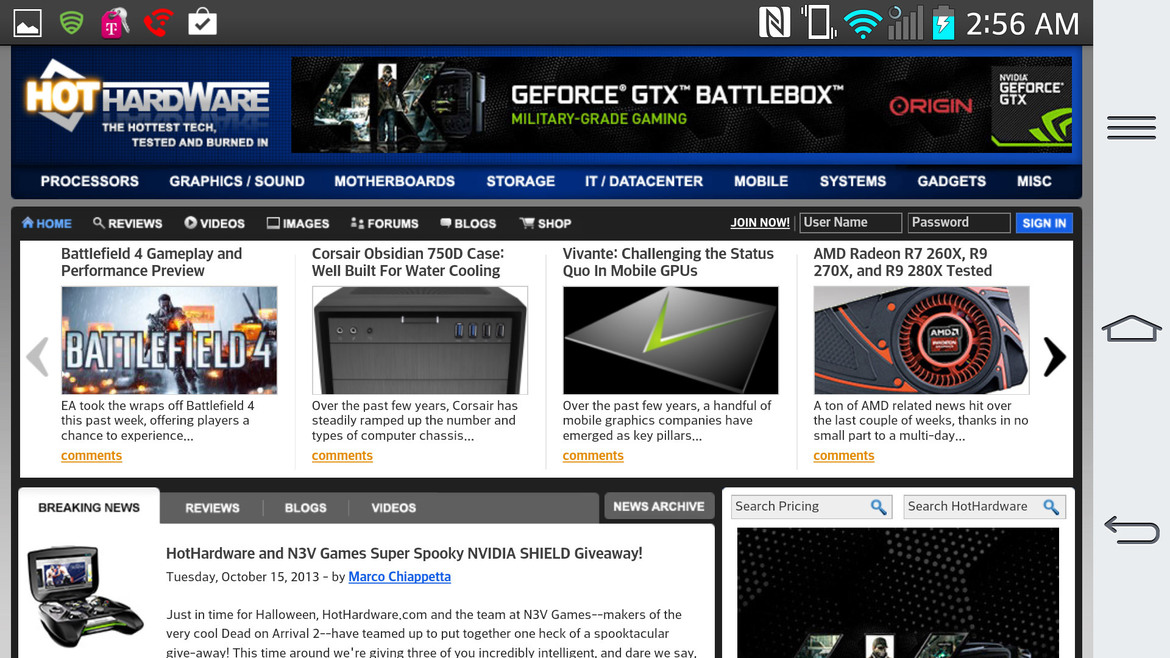Open Battlefield 4 Gameplay article title
The height and width of the screenshot is (658, 1170).
click(151, 262)
